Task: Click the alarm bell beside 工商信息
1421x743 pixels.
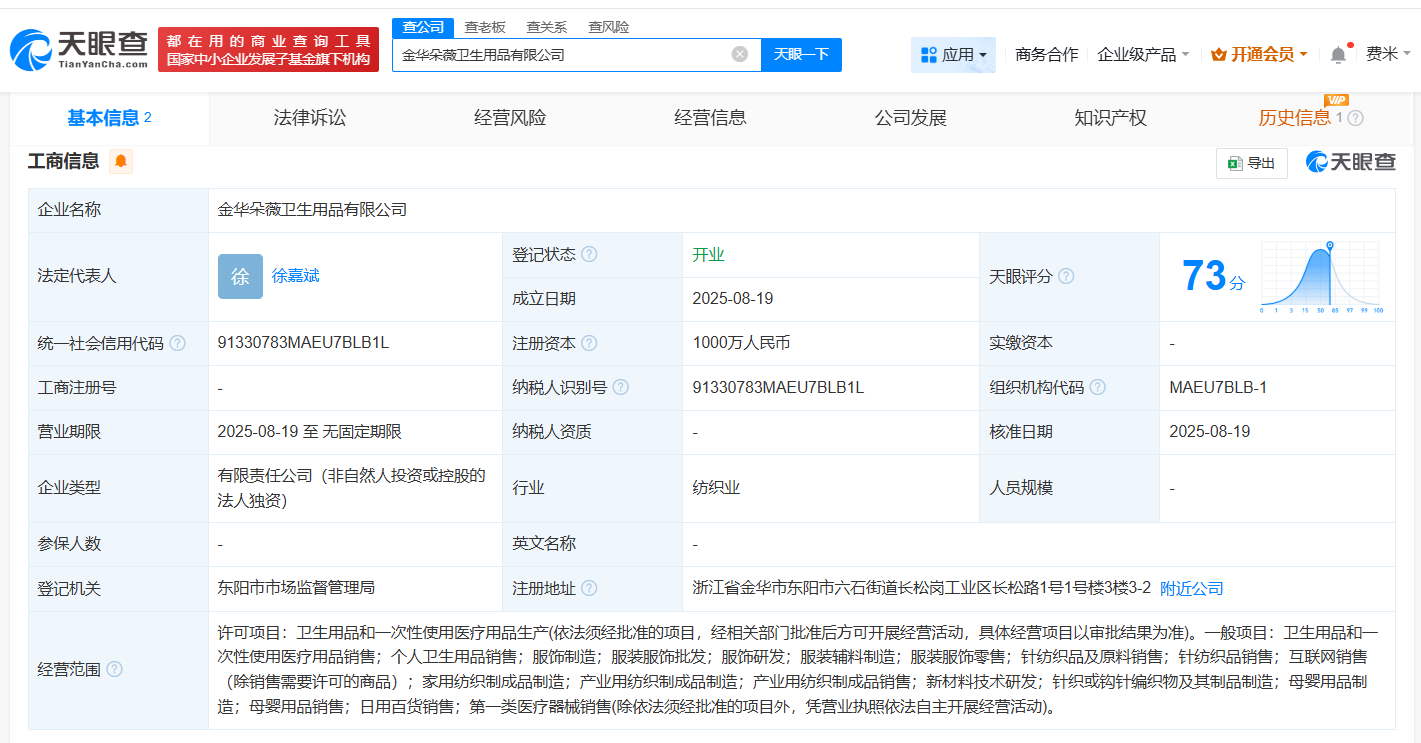Action: coord(121,161)
